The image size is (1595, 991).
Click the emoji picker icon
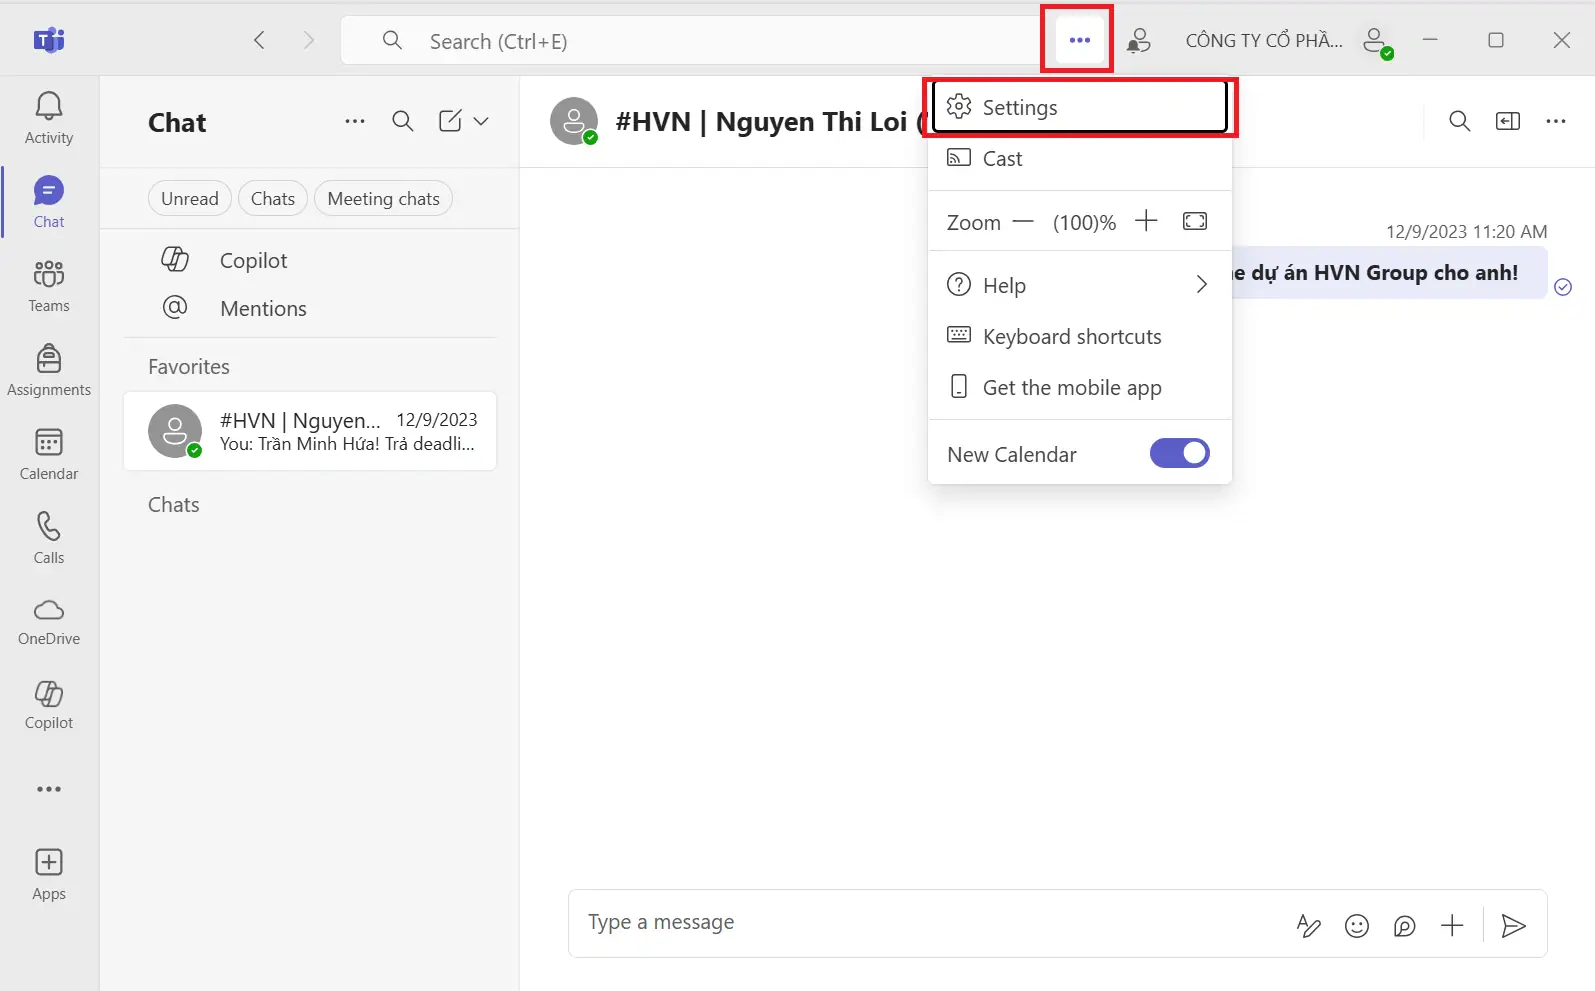point(1356,926)
